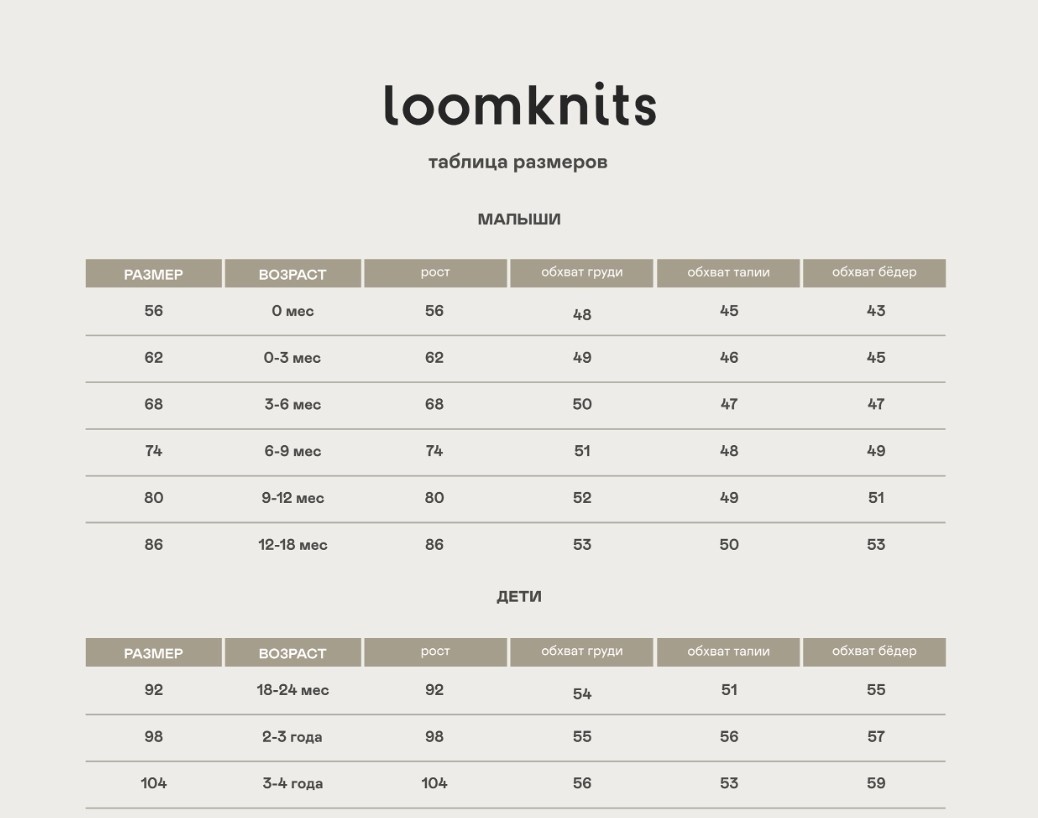The height and width of the screenshot is (818, 1038).
Task: Click size 74 in the РАЗМЕР column
Action: pyautogui.click(x=154, y=451)
